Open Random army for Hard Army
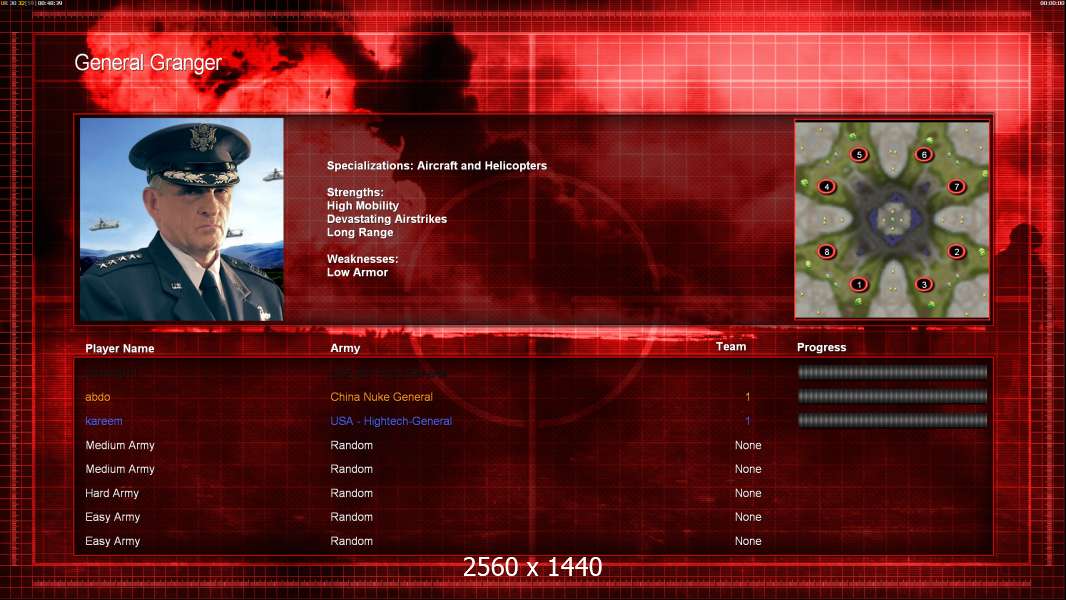Viewport: 1066px width, 600px height. click(351, 493)
